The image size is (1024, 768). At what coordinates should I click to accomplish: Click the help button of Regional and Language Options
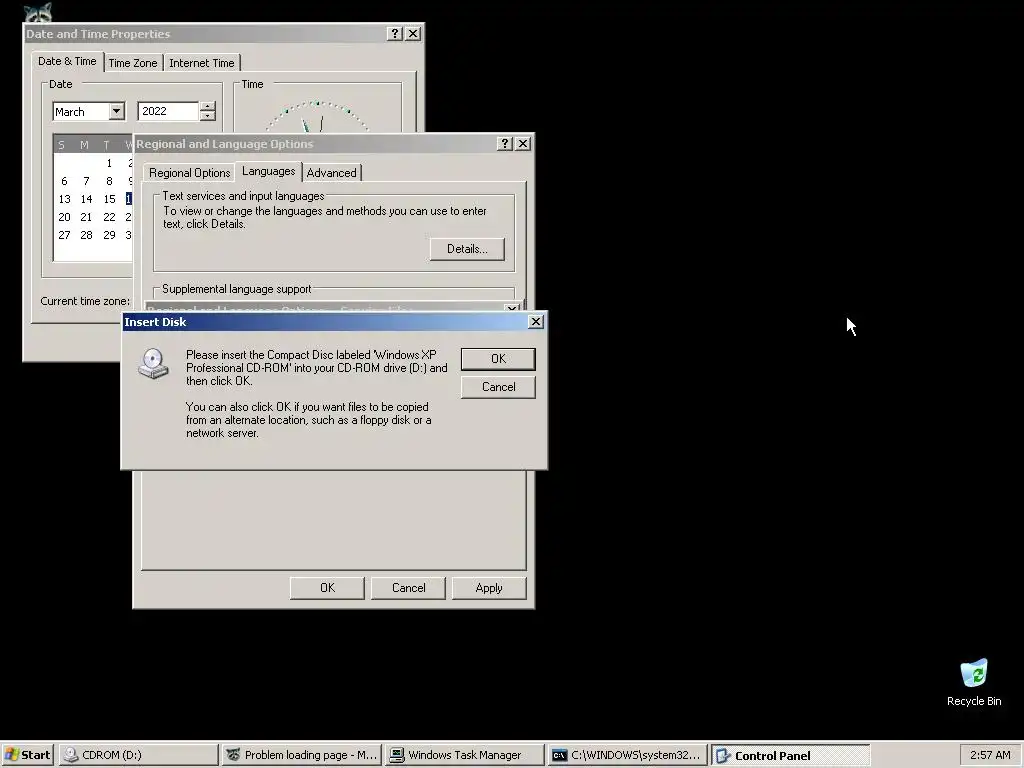[505, 144]
